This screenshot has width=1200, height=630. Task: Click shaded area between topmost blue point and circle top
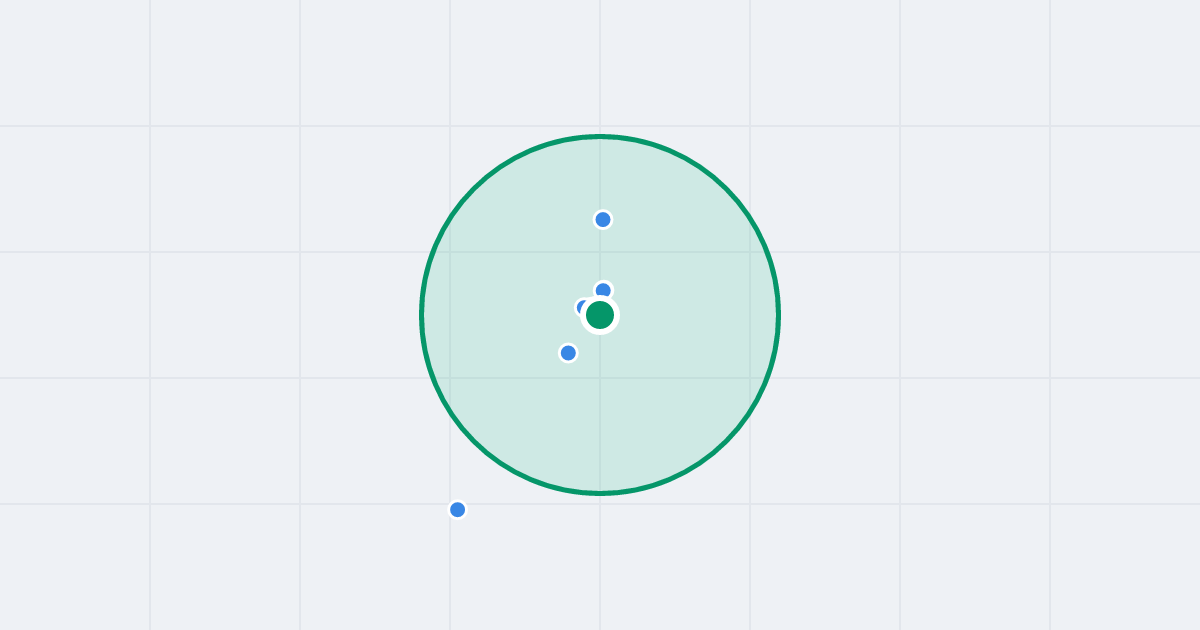[x=601, y=175]
